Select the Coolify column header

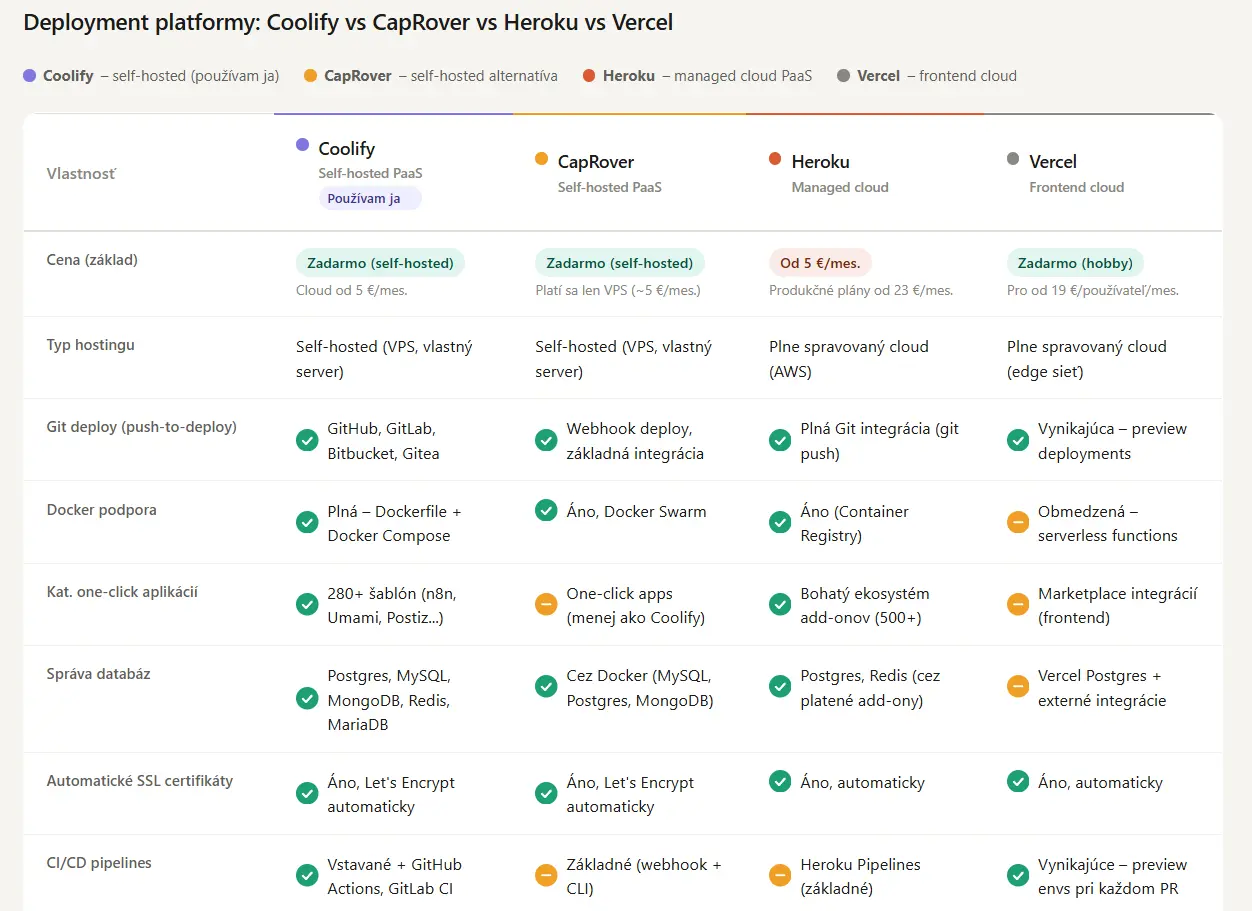tap(346, 149)
